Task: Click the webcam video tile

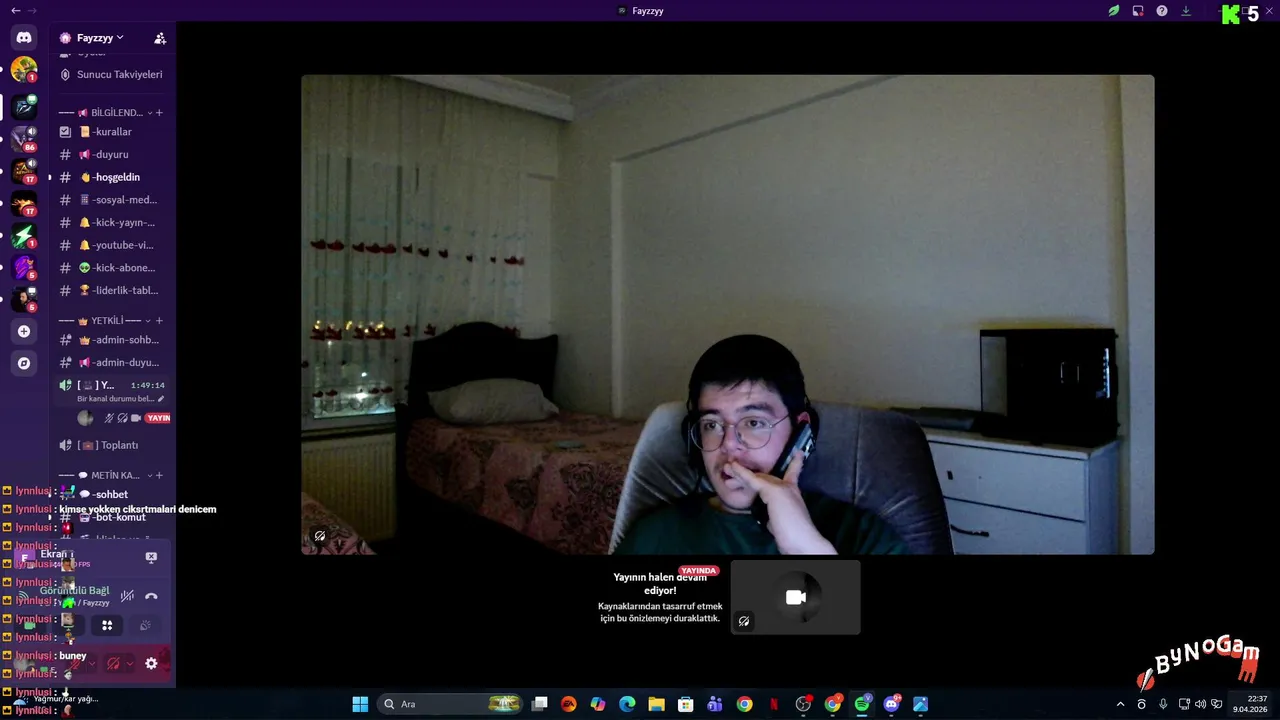Action: [x=728, y=314]
